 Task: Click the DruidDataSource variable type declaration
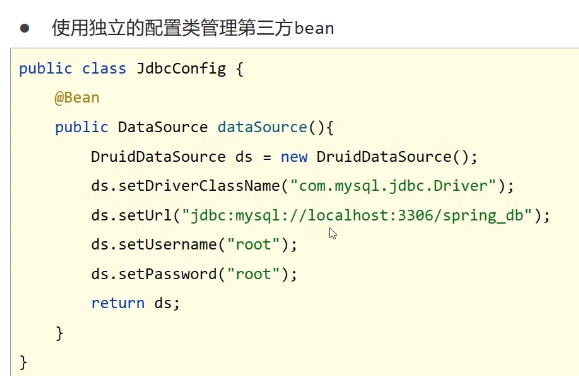158,157
